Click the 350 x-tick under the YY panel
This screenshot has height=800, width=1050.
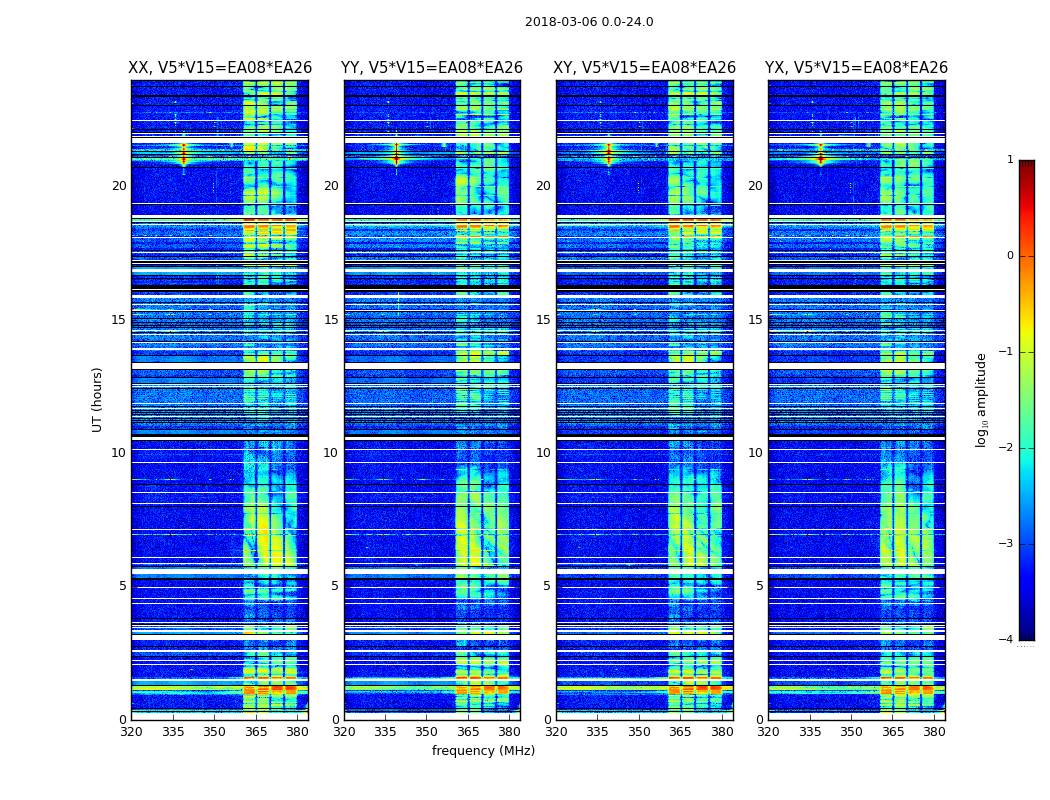427,732
